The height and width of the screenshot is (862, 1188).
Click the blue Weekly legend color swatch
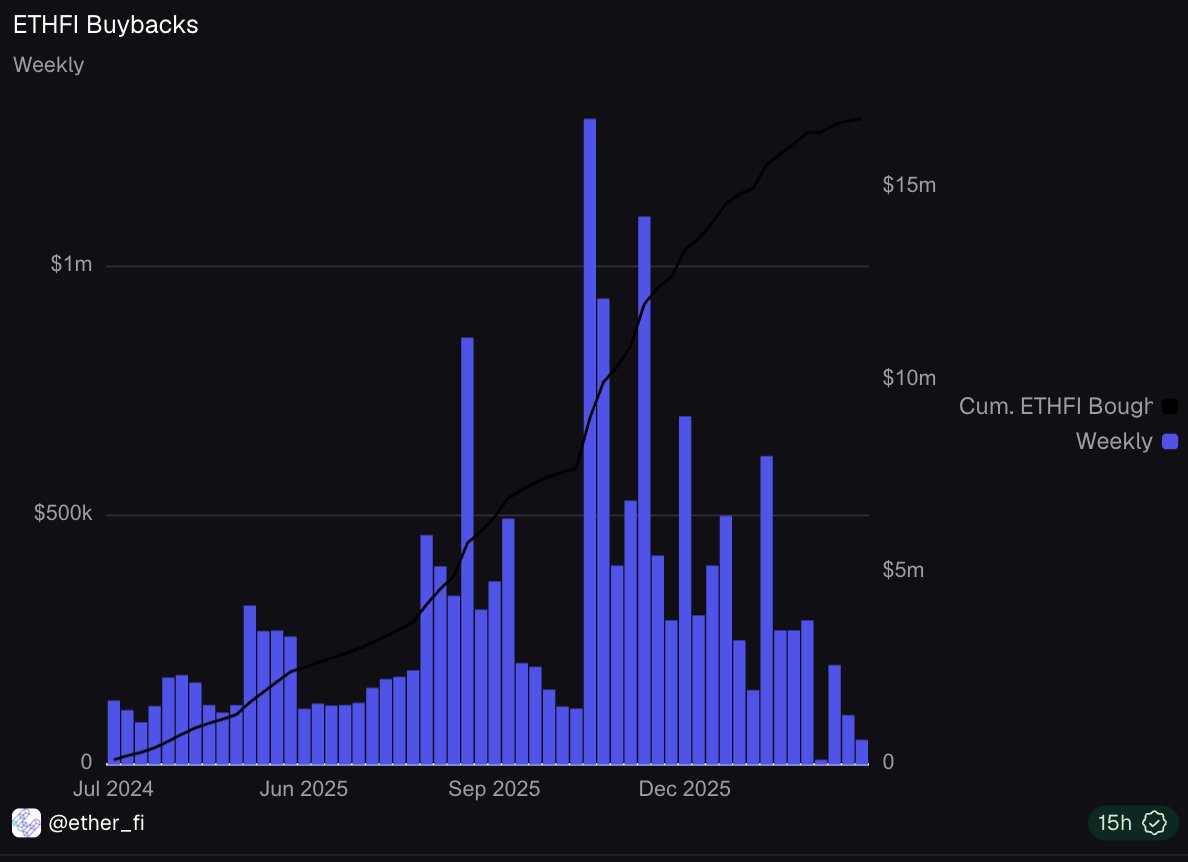pyautogui.click(x=1171, y=441)
